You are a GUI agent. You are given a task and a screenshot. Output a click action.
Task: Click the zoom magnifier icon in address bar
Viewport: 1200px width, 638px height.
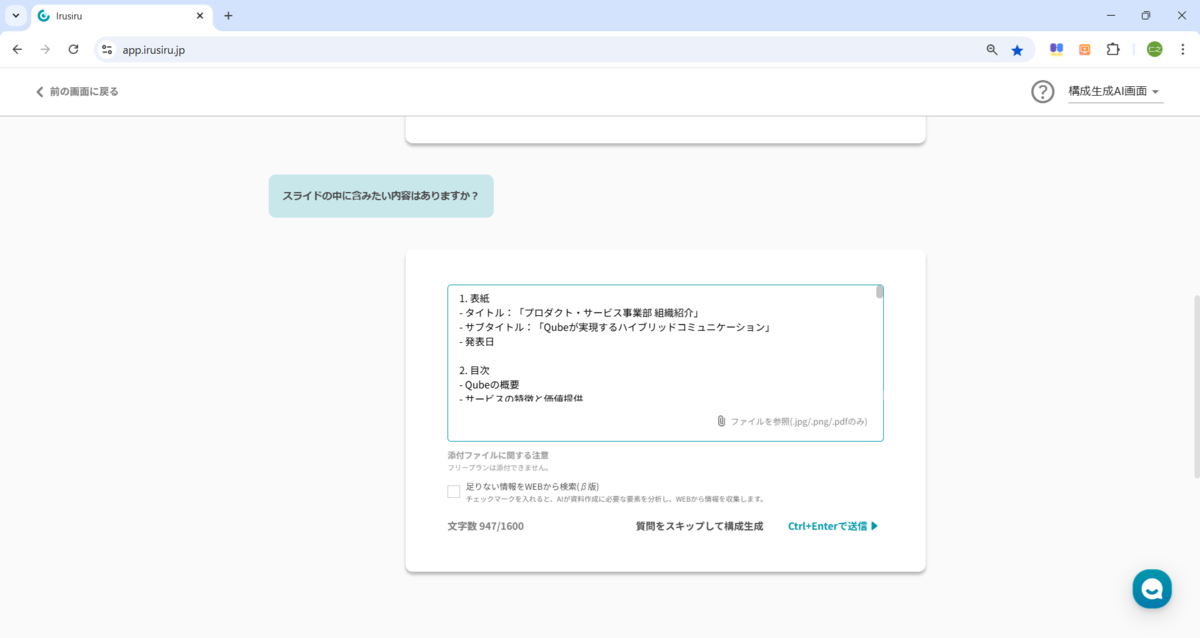pos(992,49)
